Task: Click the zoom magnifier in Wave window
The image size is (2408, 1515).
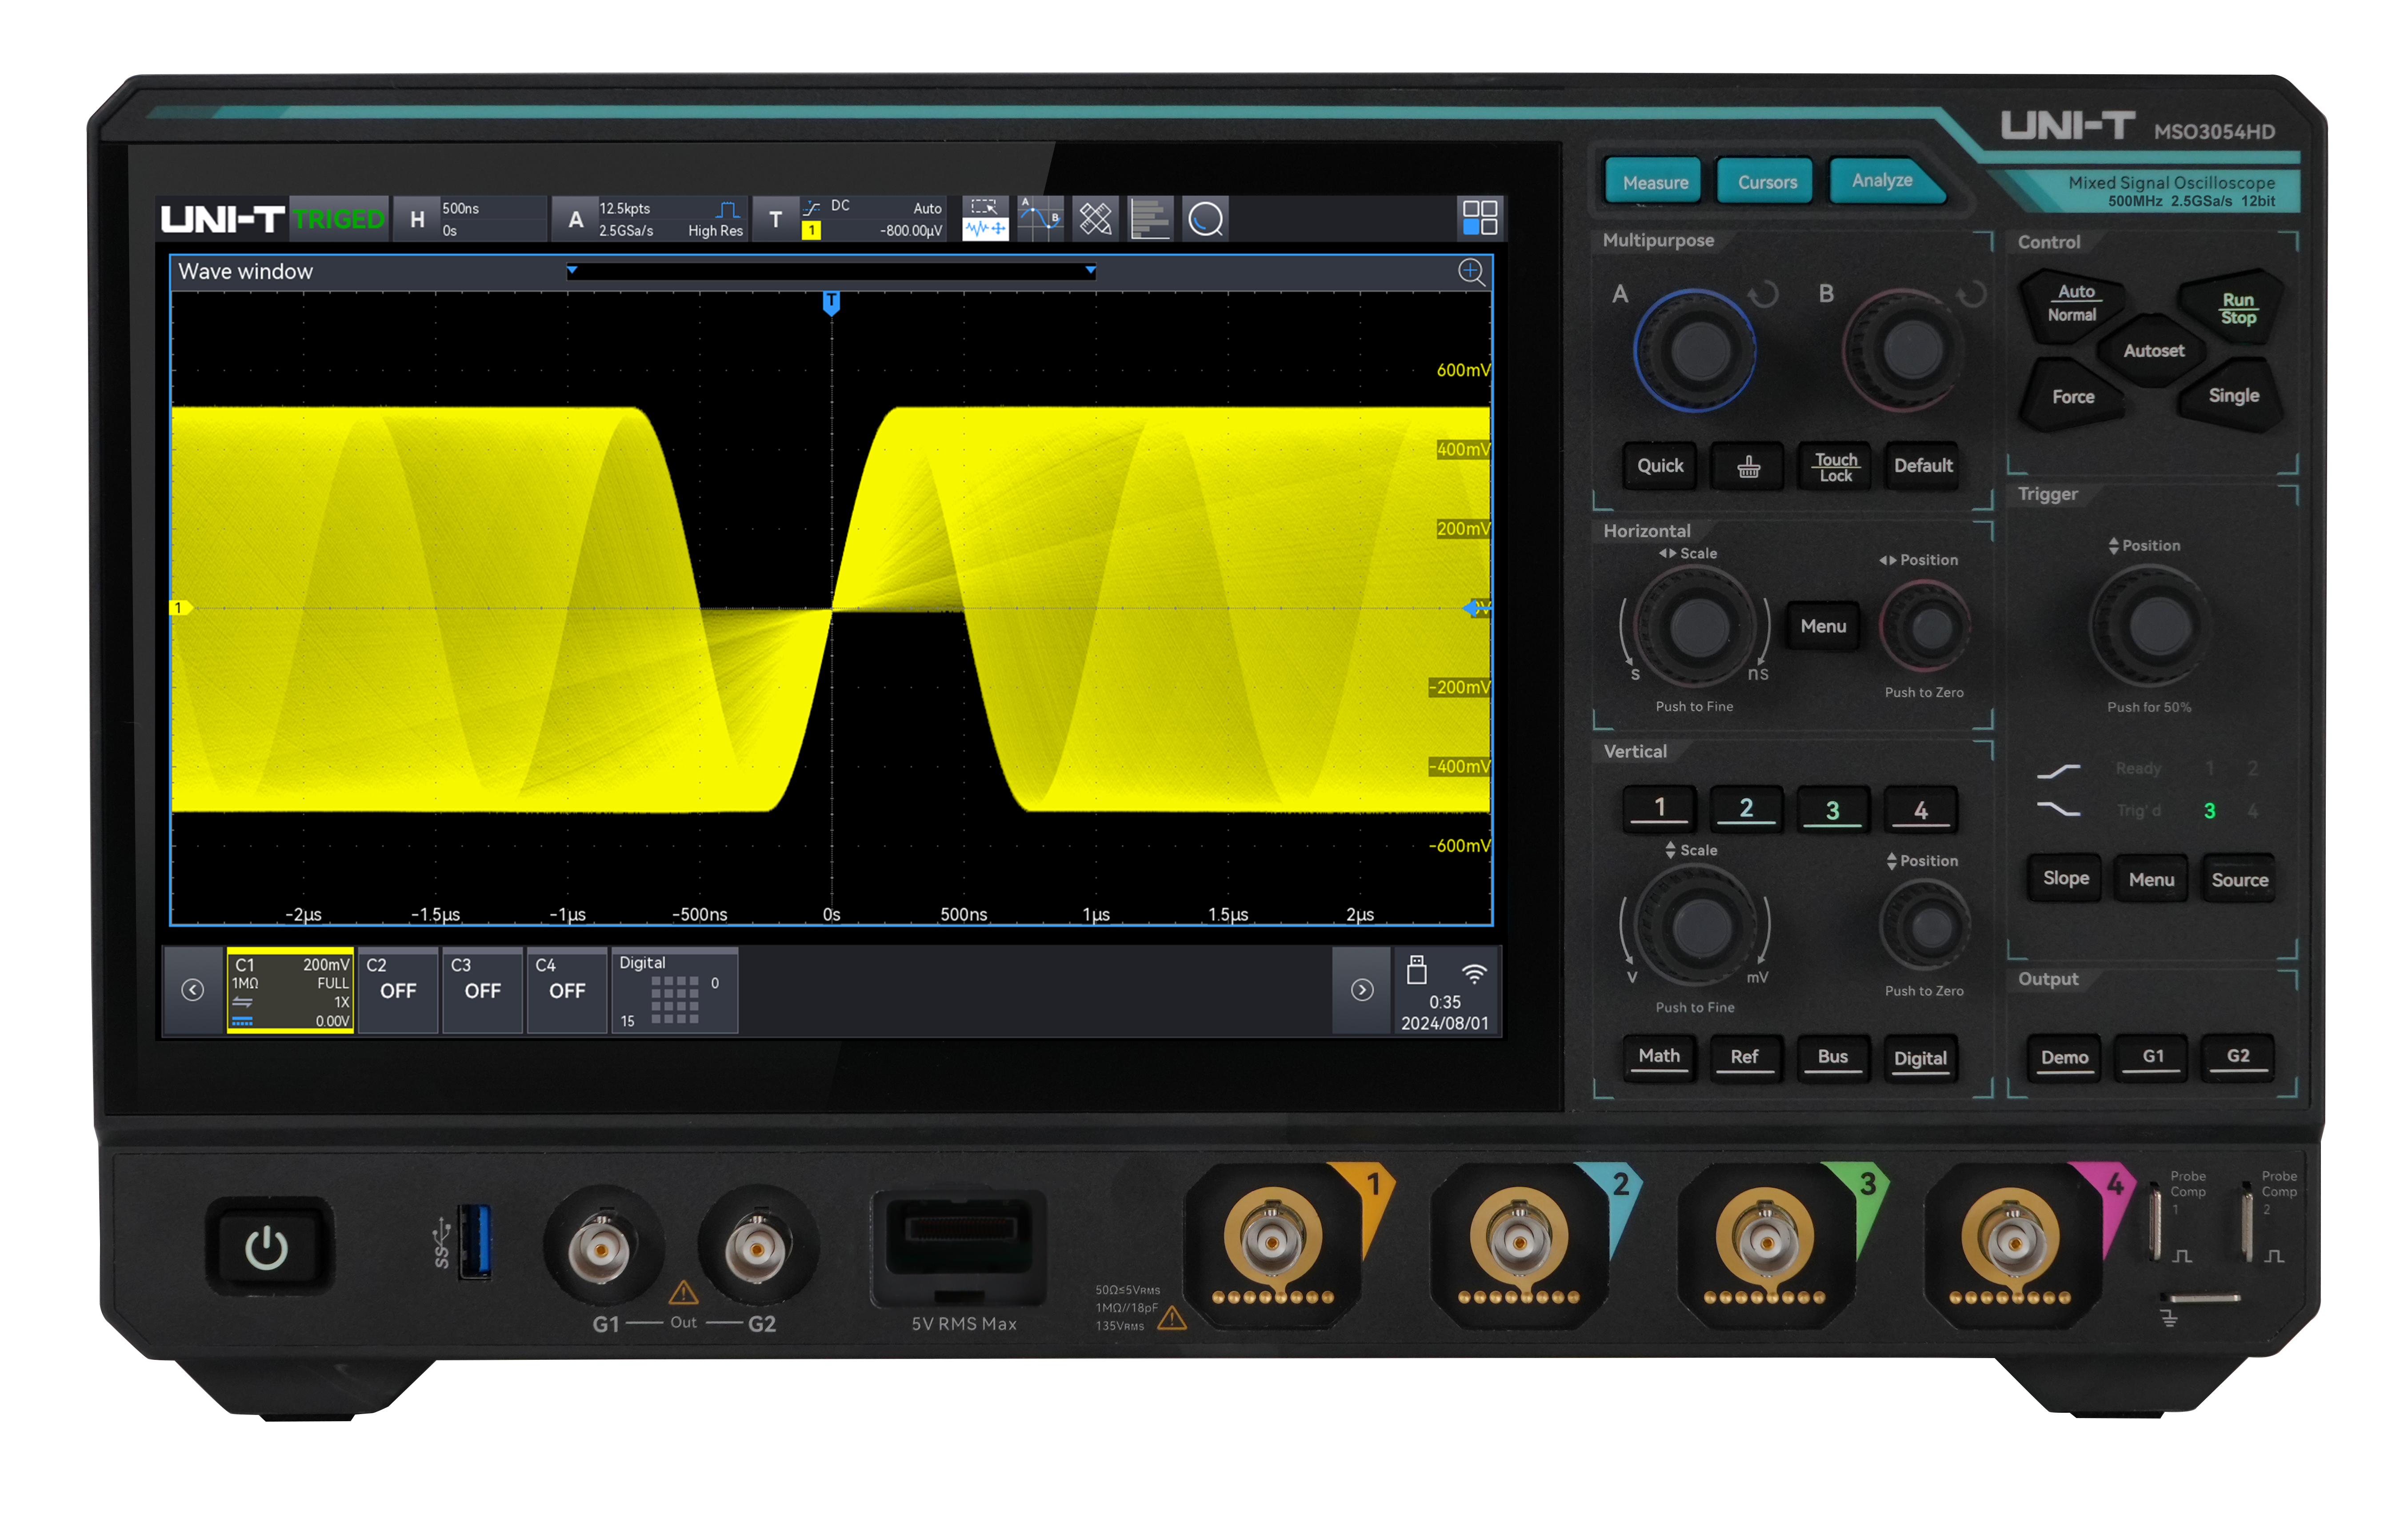Action: (x=1471, y=271)
